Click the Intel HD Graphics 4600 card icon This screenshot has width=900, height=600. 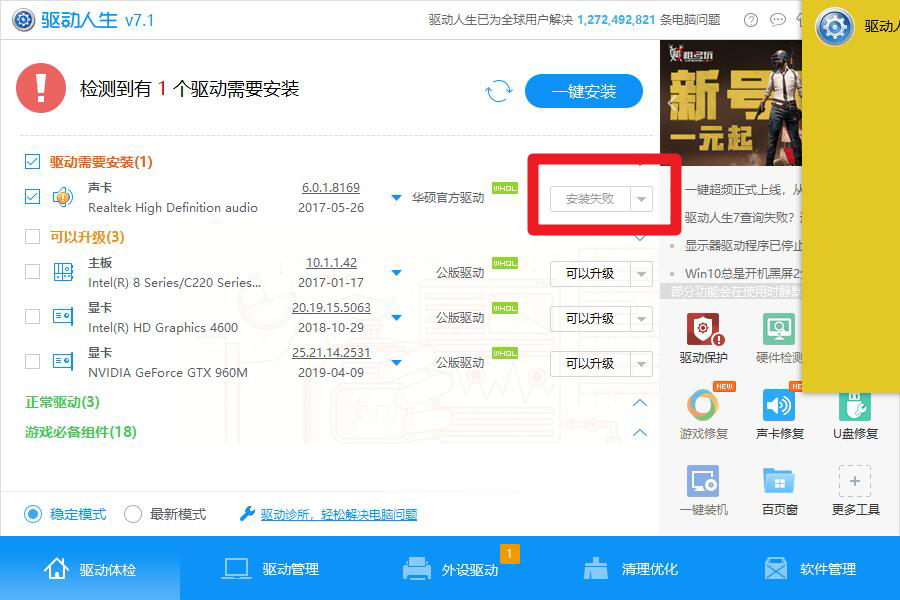(x=63, y=316)
